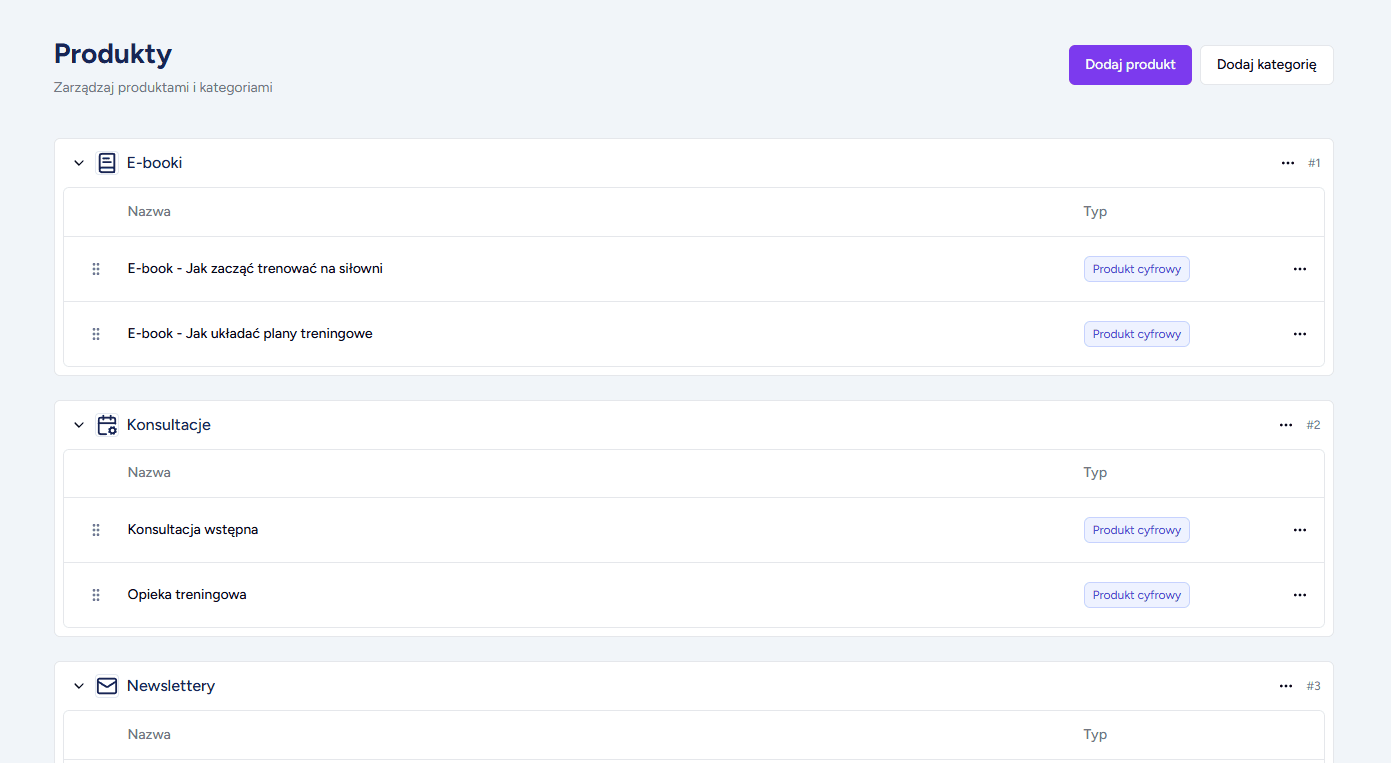
Task: Open the Newslettery category three-dot menu
Action: pos(1286,686)
